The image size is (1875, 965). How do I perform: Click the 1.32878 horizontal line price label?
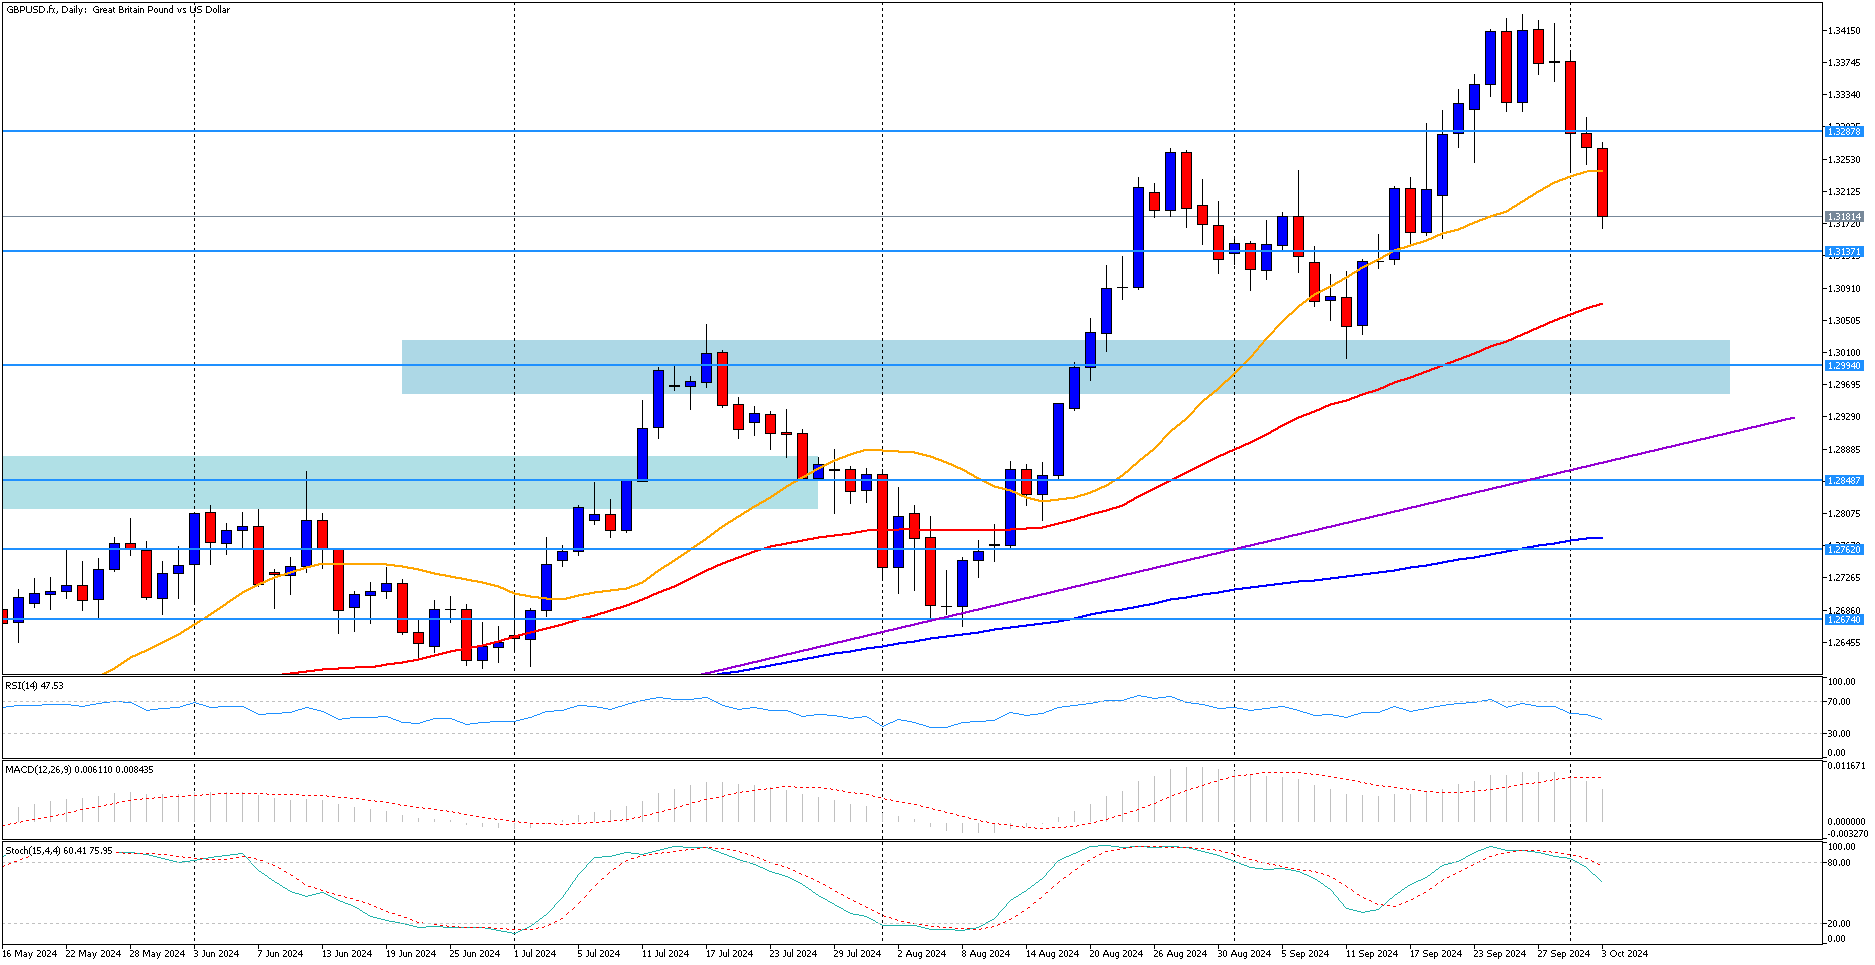coord(1843,131)
